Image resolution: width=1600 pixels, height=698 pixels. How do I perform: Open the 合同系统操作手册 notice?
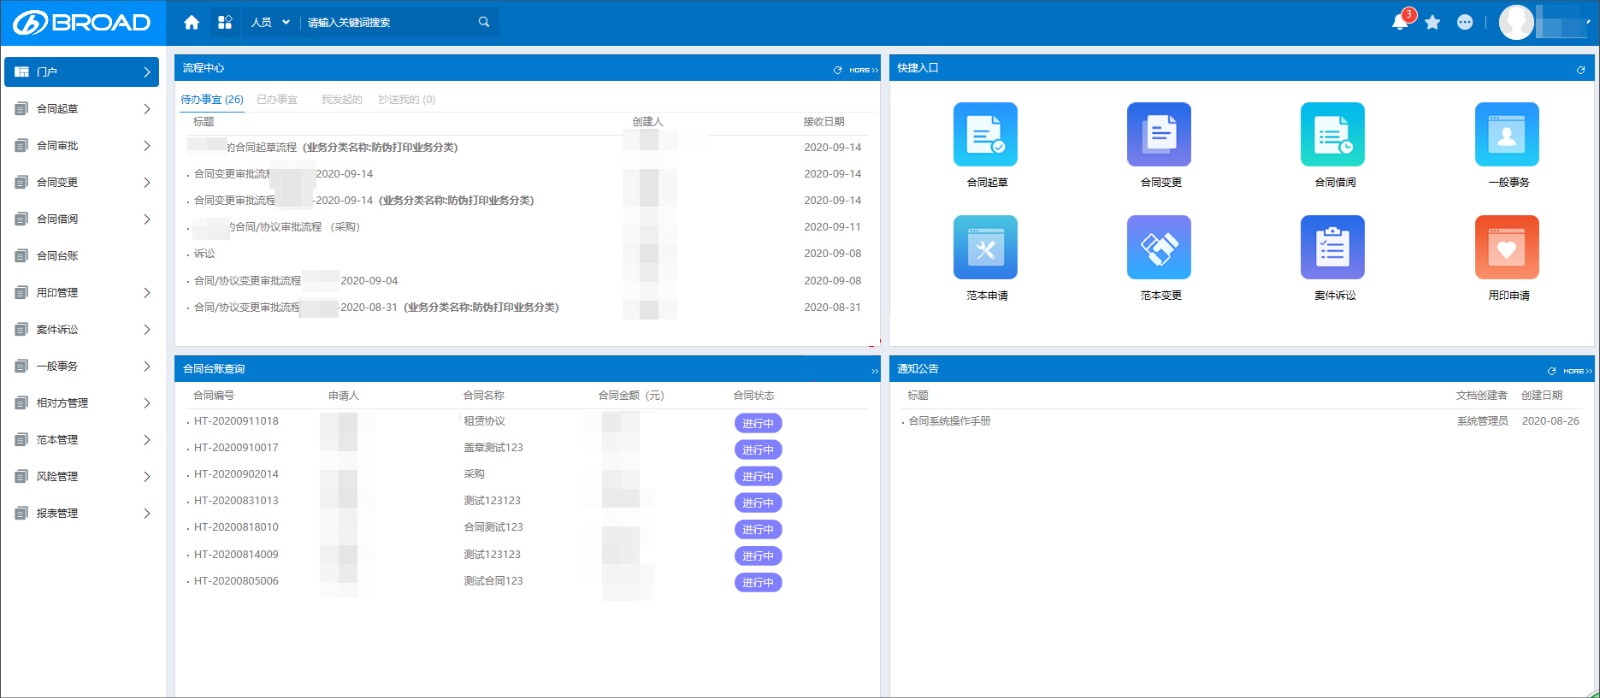tap(949, 421)
